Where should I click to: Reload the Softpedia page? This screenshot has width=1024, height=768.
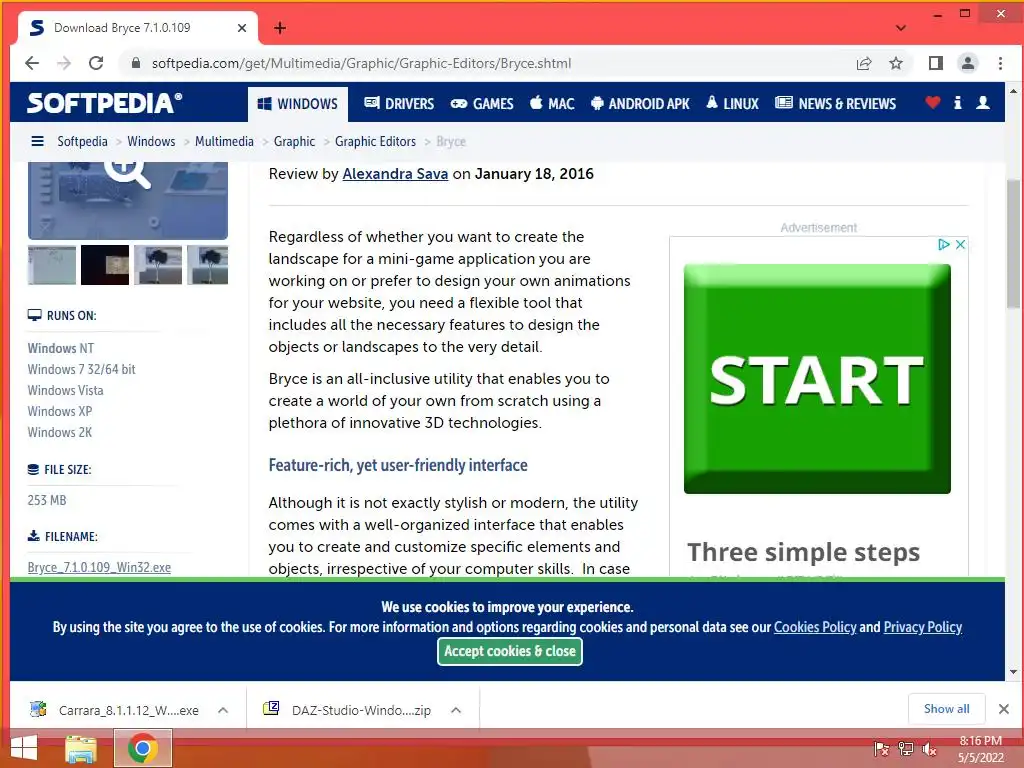tap(96, 63)
